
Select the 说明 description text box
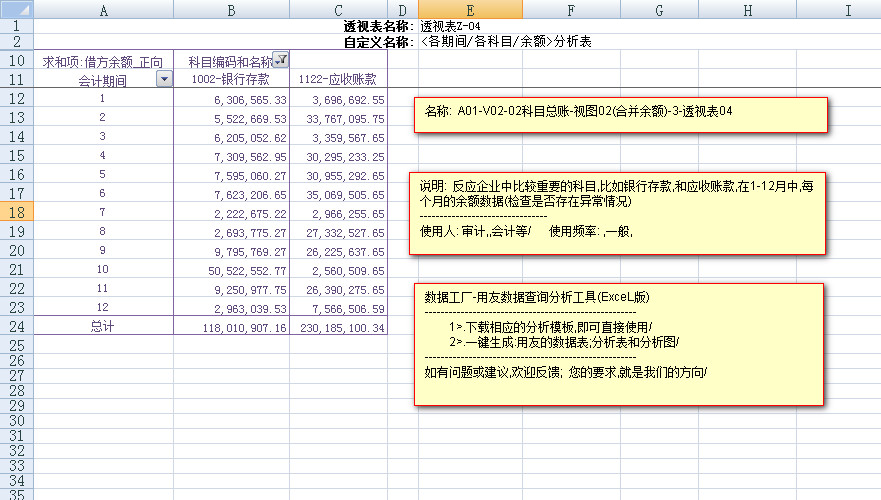(617, 212)
